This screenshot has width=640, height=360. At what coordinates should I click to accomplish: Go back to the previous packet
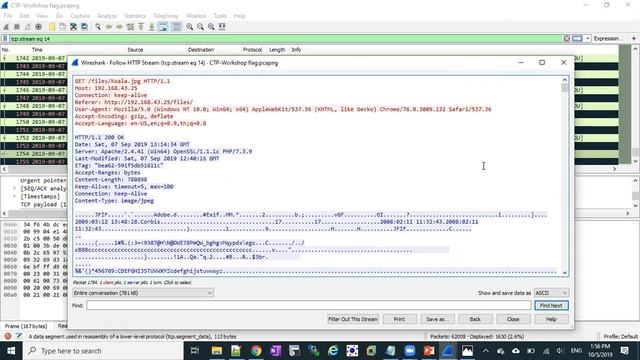(109, 27)
